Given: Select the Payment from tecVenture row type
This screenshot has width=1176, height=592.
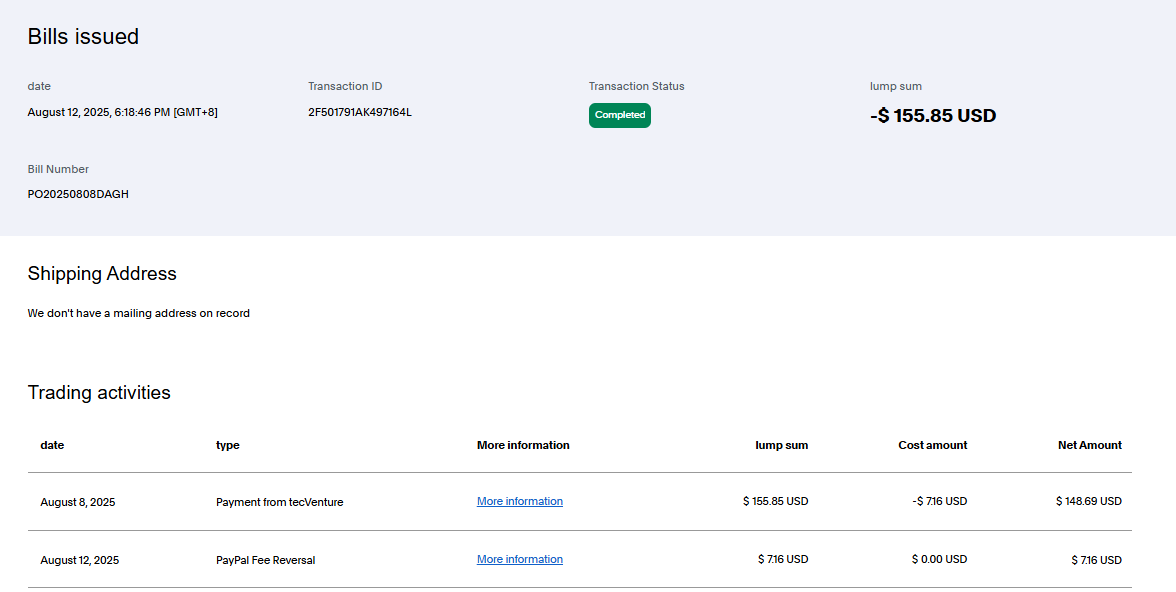Looking at the screenshot, I should point(279,502).
